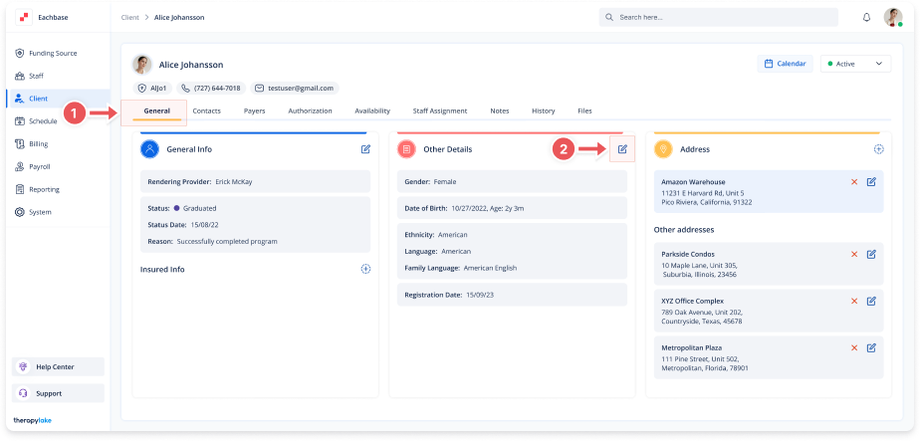Open Billing from the sidebar
Viewport: 920px width, 441px height.
pos(38,144)
